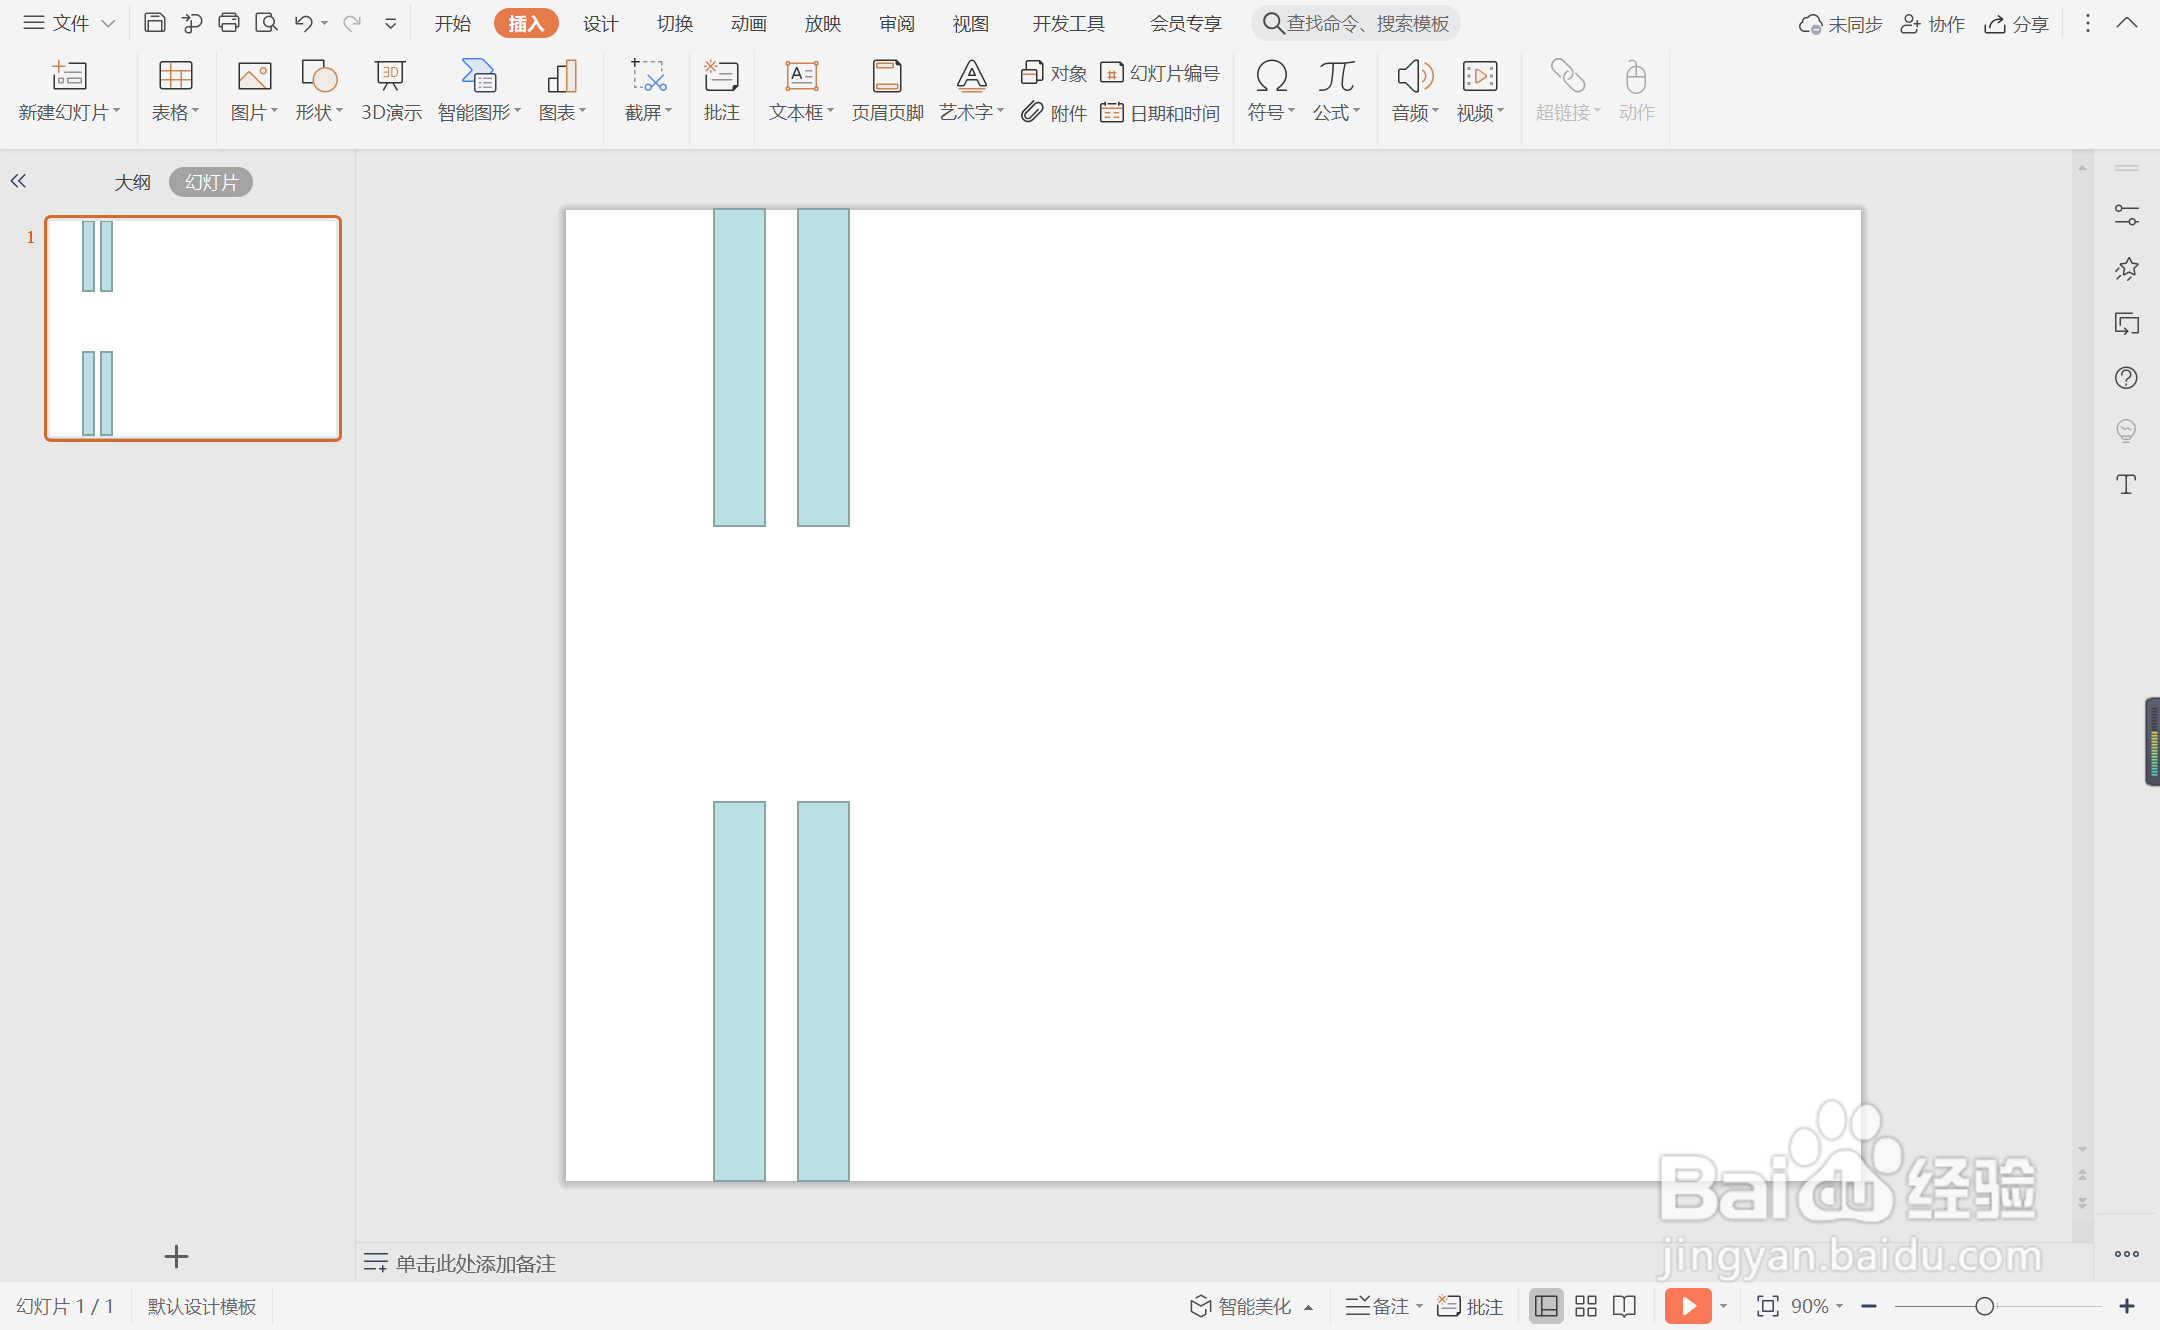Click the 分享 share button
This screenshot has height=1330, width=2160.
[2017, 24]
